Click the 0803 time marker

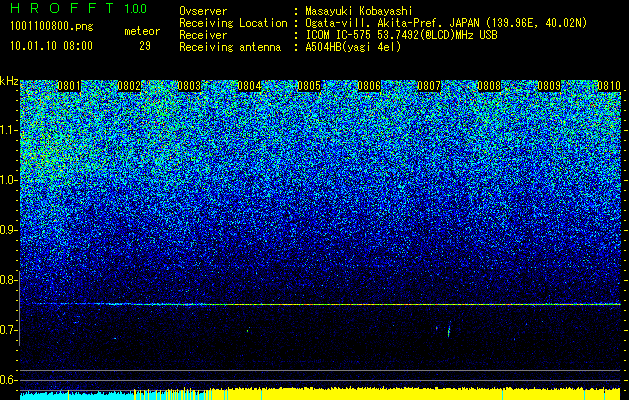pos(189,86)
